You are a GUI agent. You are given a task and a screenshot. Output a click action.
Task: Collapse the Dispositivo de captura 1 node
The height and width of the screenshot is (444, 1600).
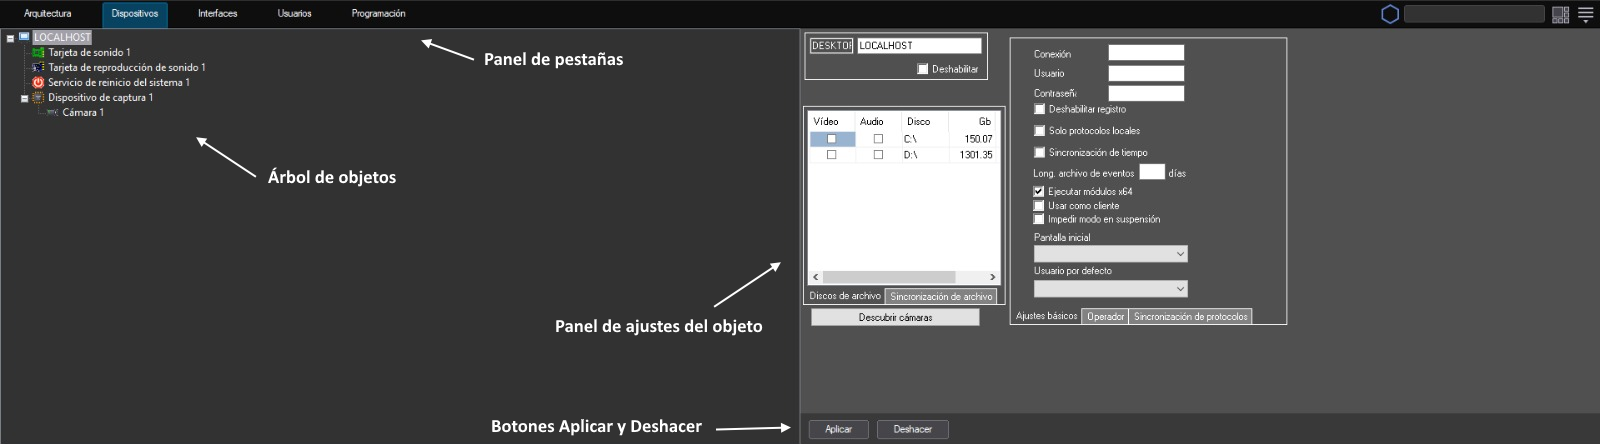(24, 98)
